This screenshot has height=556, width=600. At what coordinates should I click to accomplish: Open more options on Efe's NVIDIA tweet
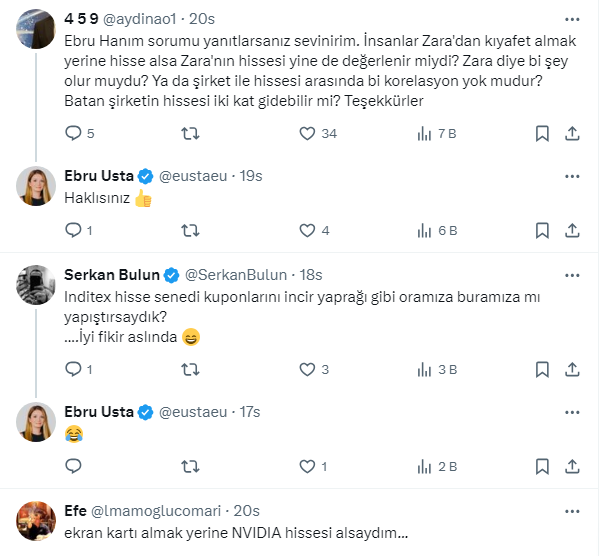572,511
